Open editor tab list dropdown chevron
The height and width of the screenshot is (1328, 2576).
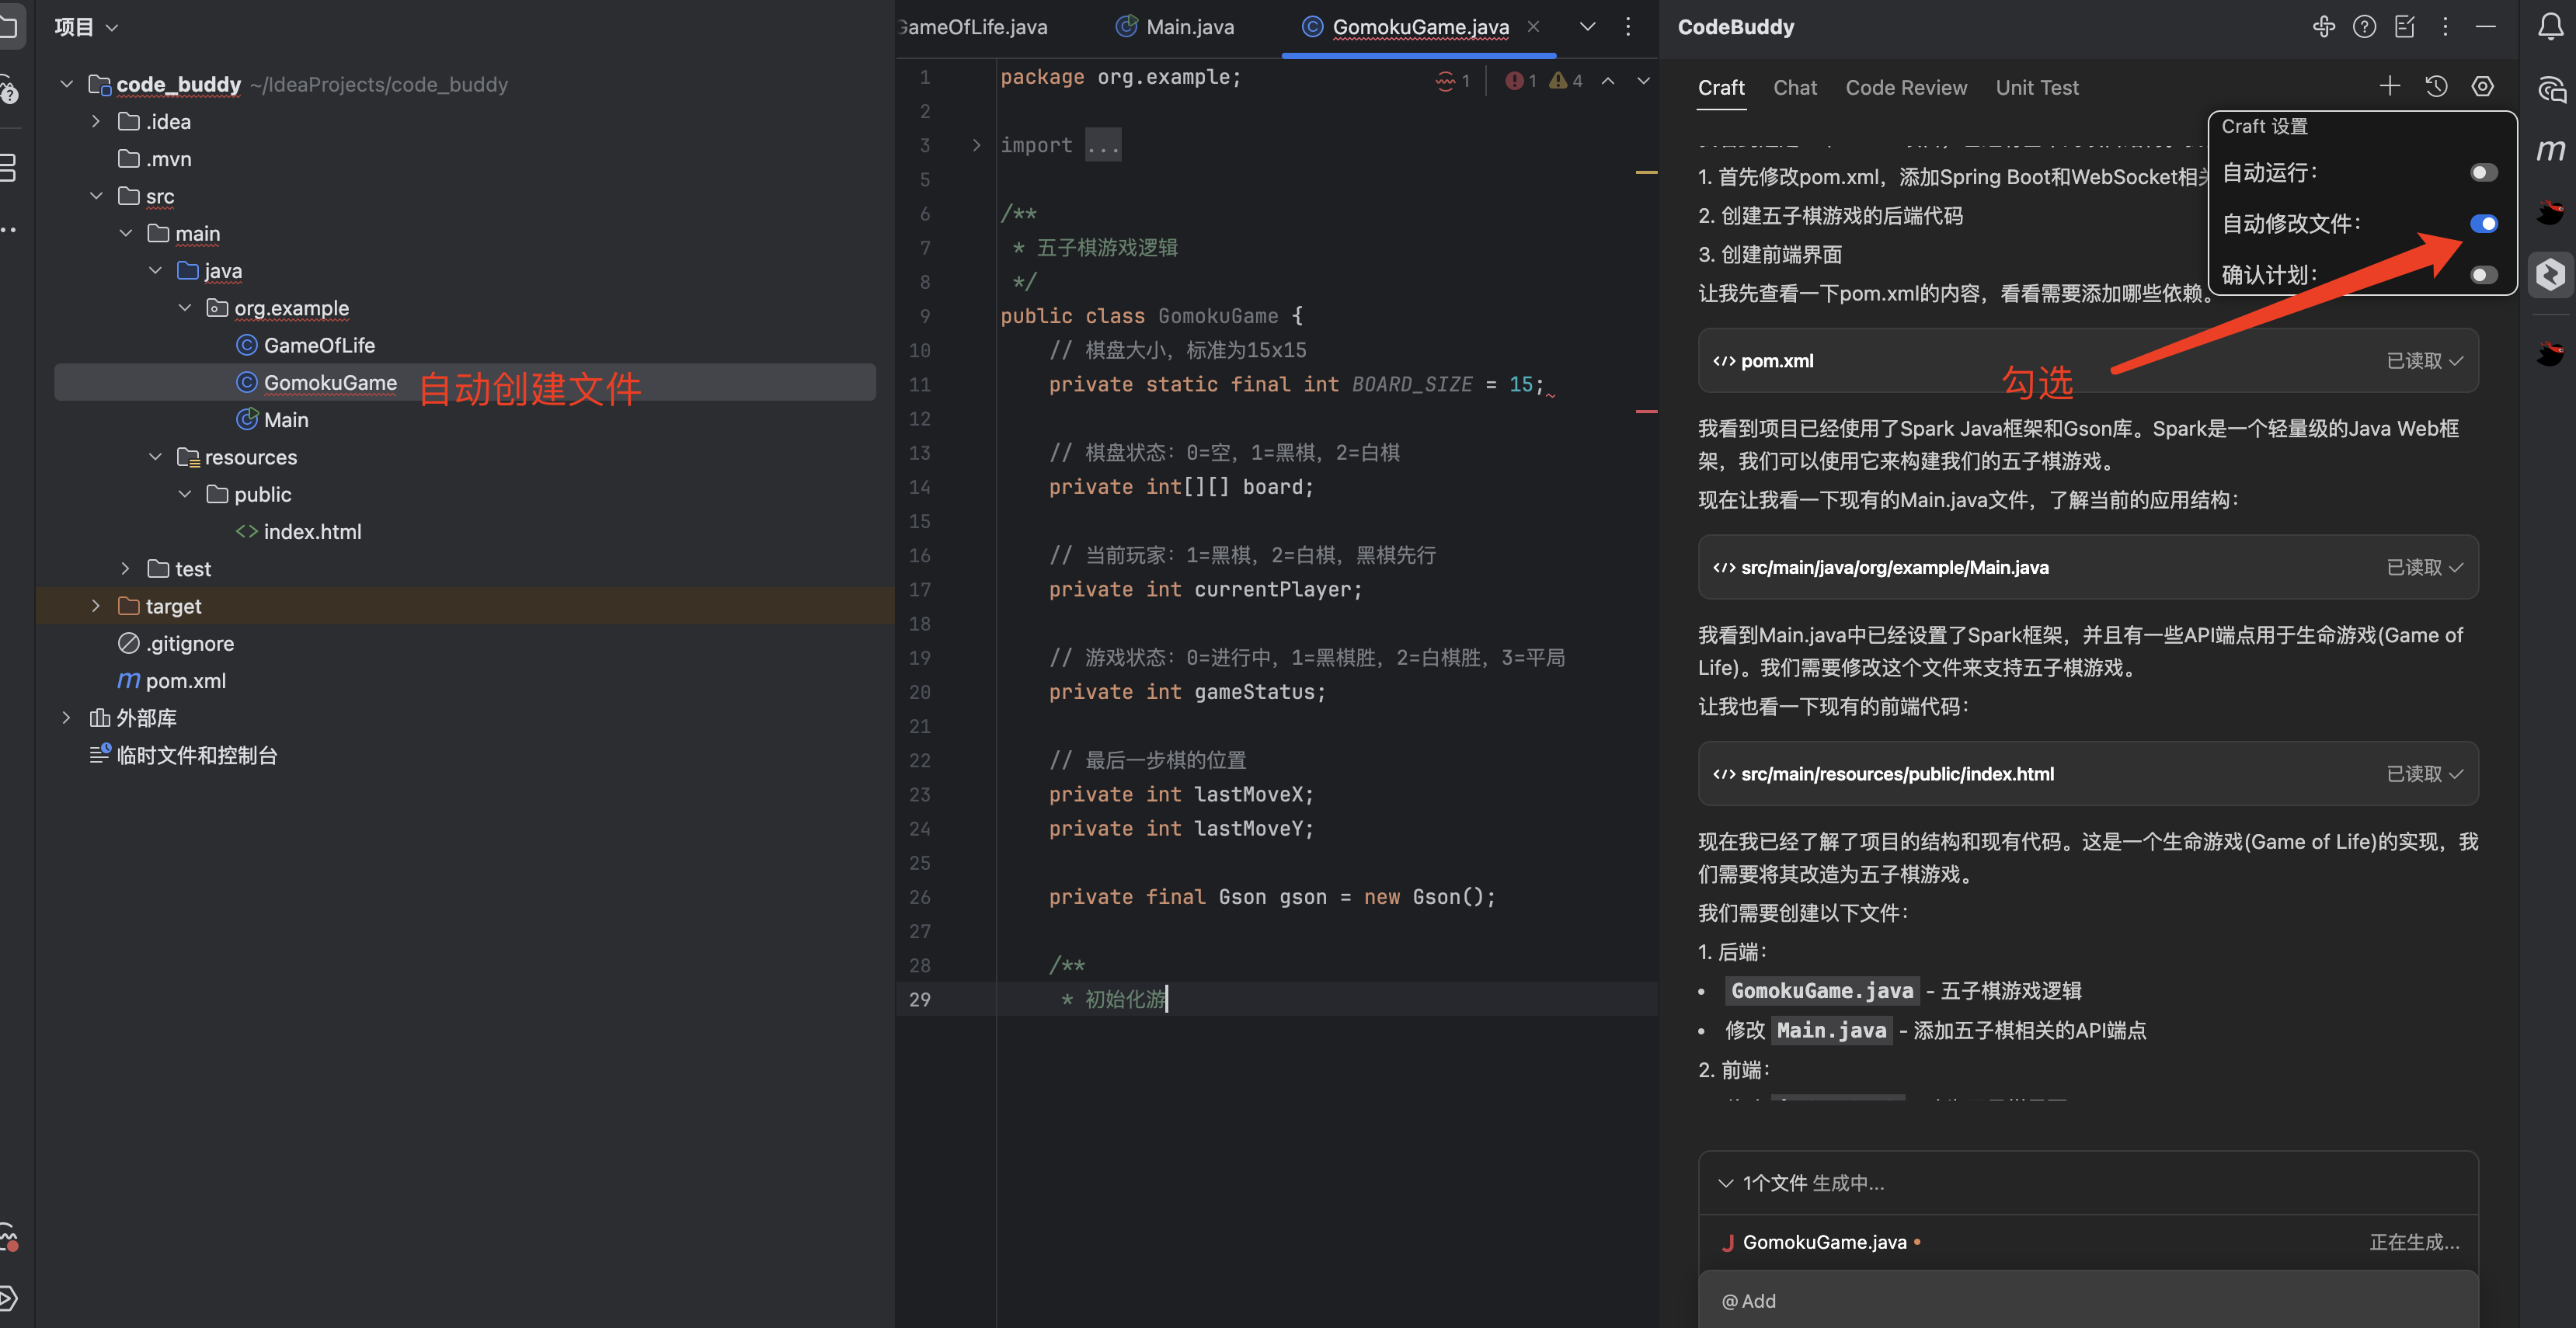pos(1587,27)
